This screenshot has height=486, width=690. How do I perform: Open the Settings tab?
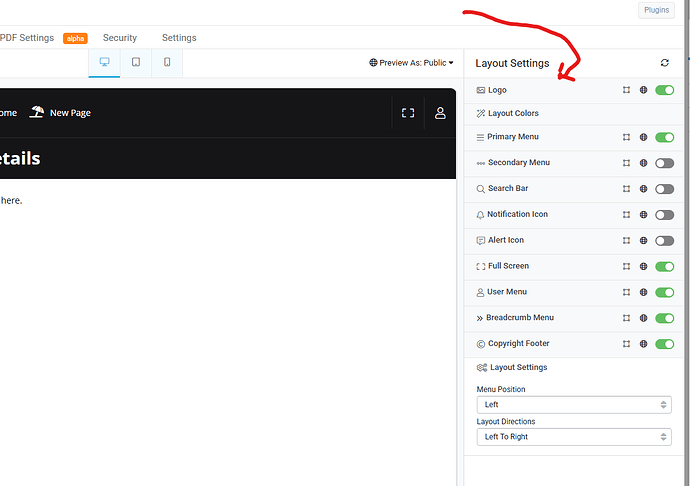[x=179, y=38]
